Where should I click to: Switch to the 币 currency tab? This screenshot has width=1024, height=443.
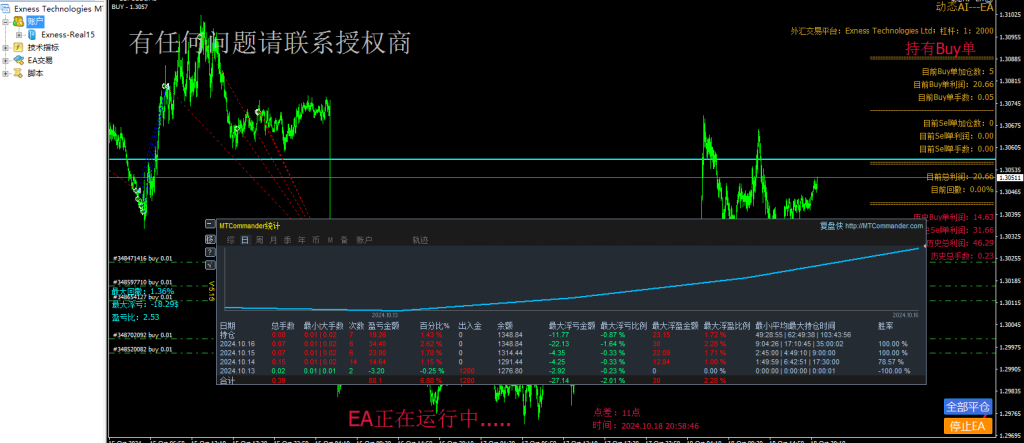315,240
